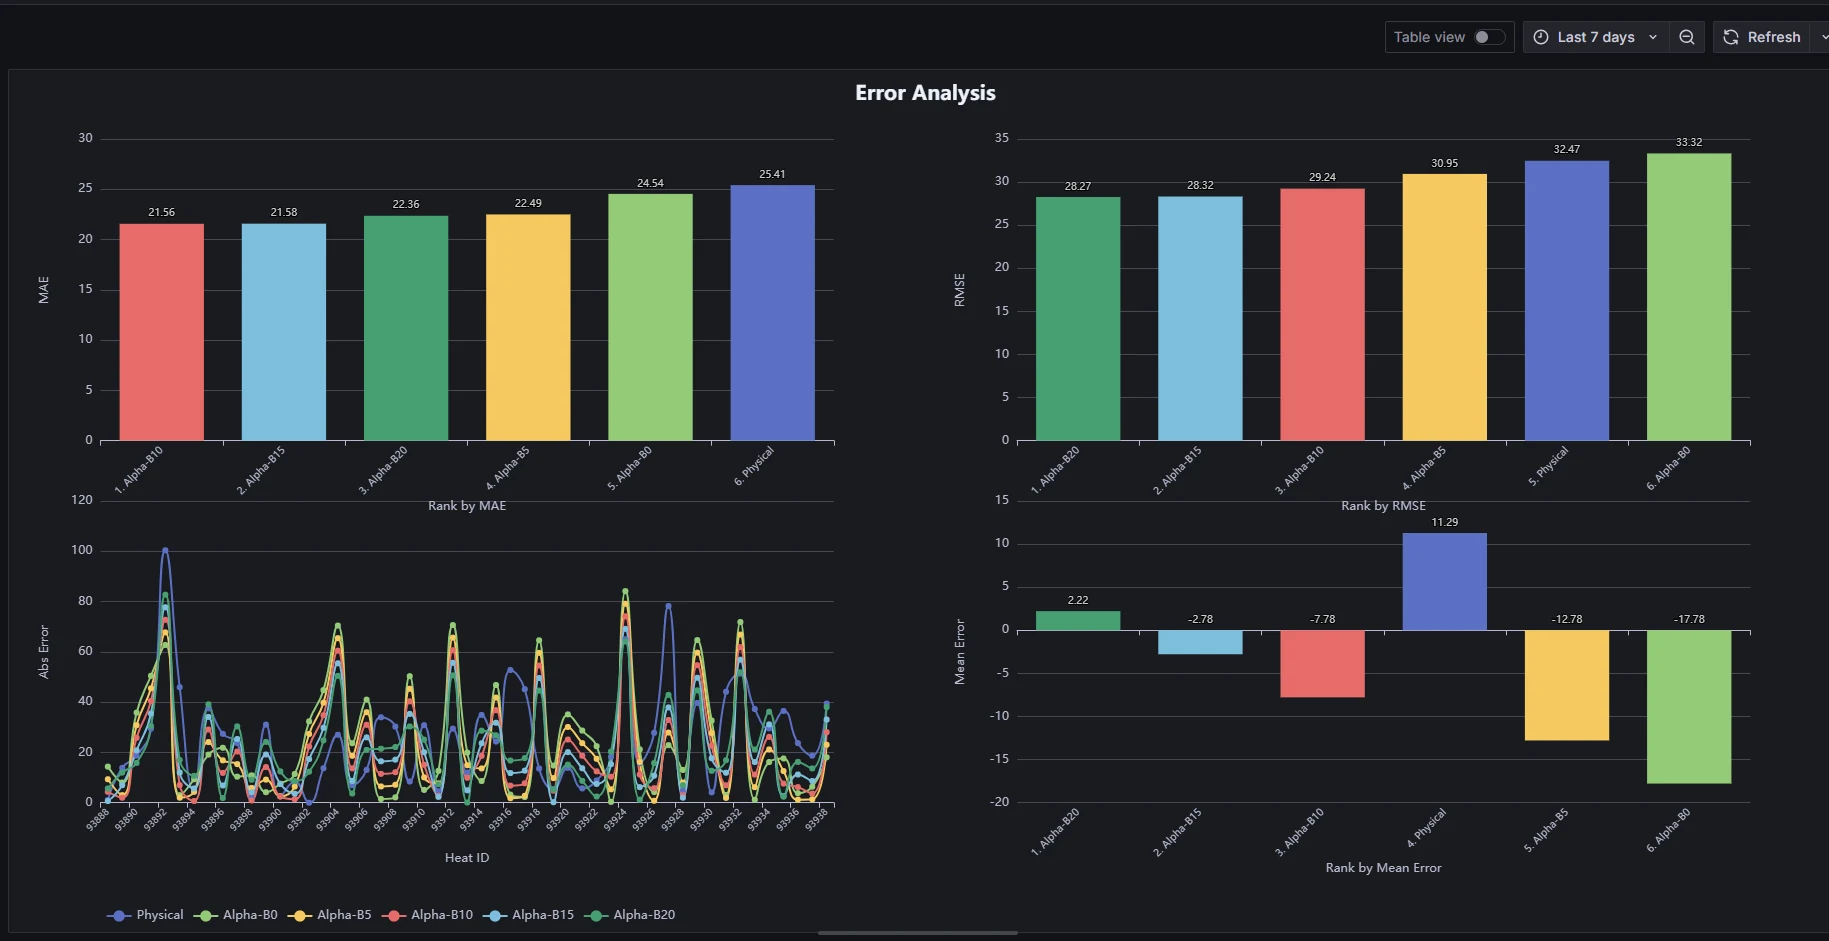Click the Physical peak point near 100 Abs Error
Screen dimensions: 1829x941
click(x=165, y=550)
